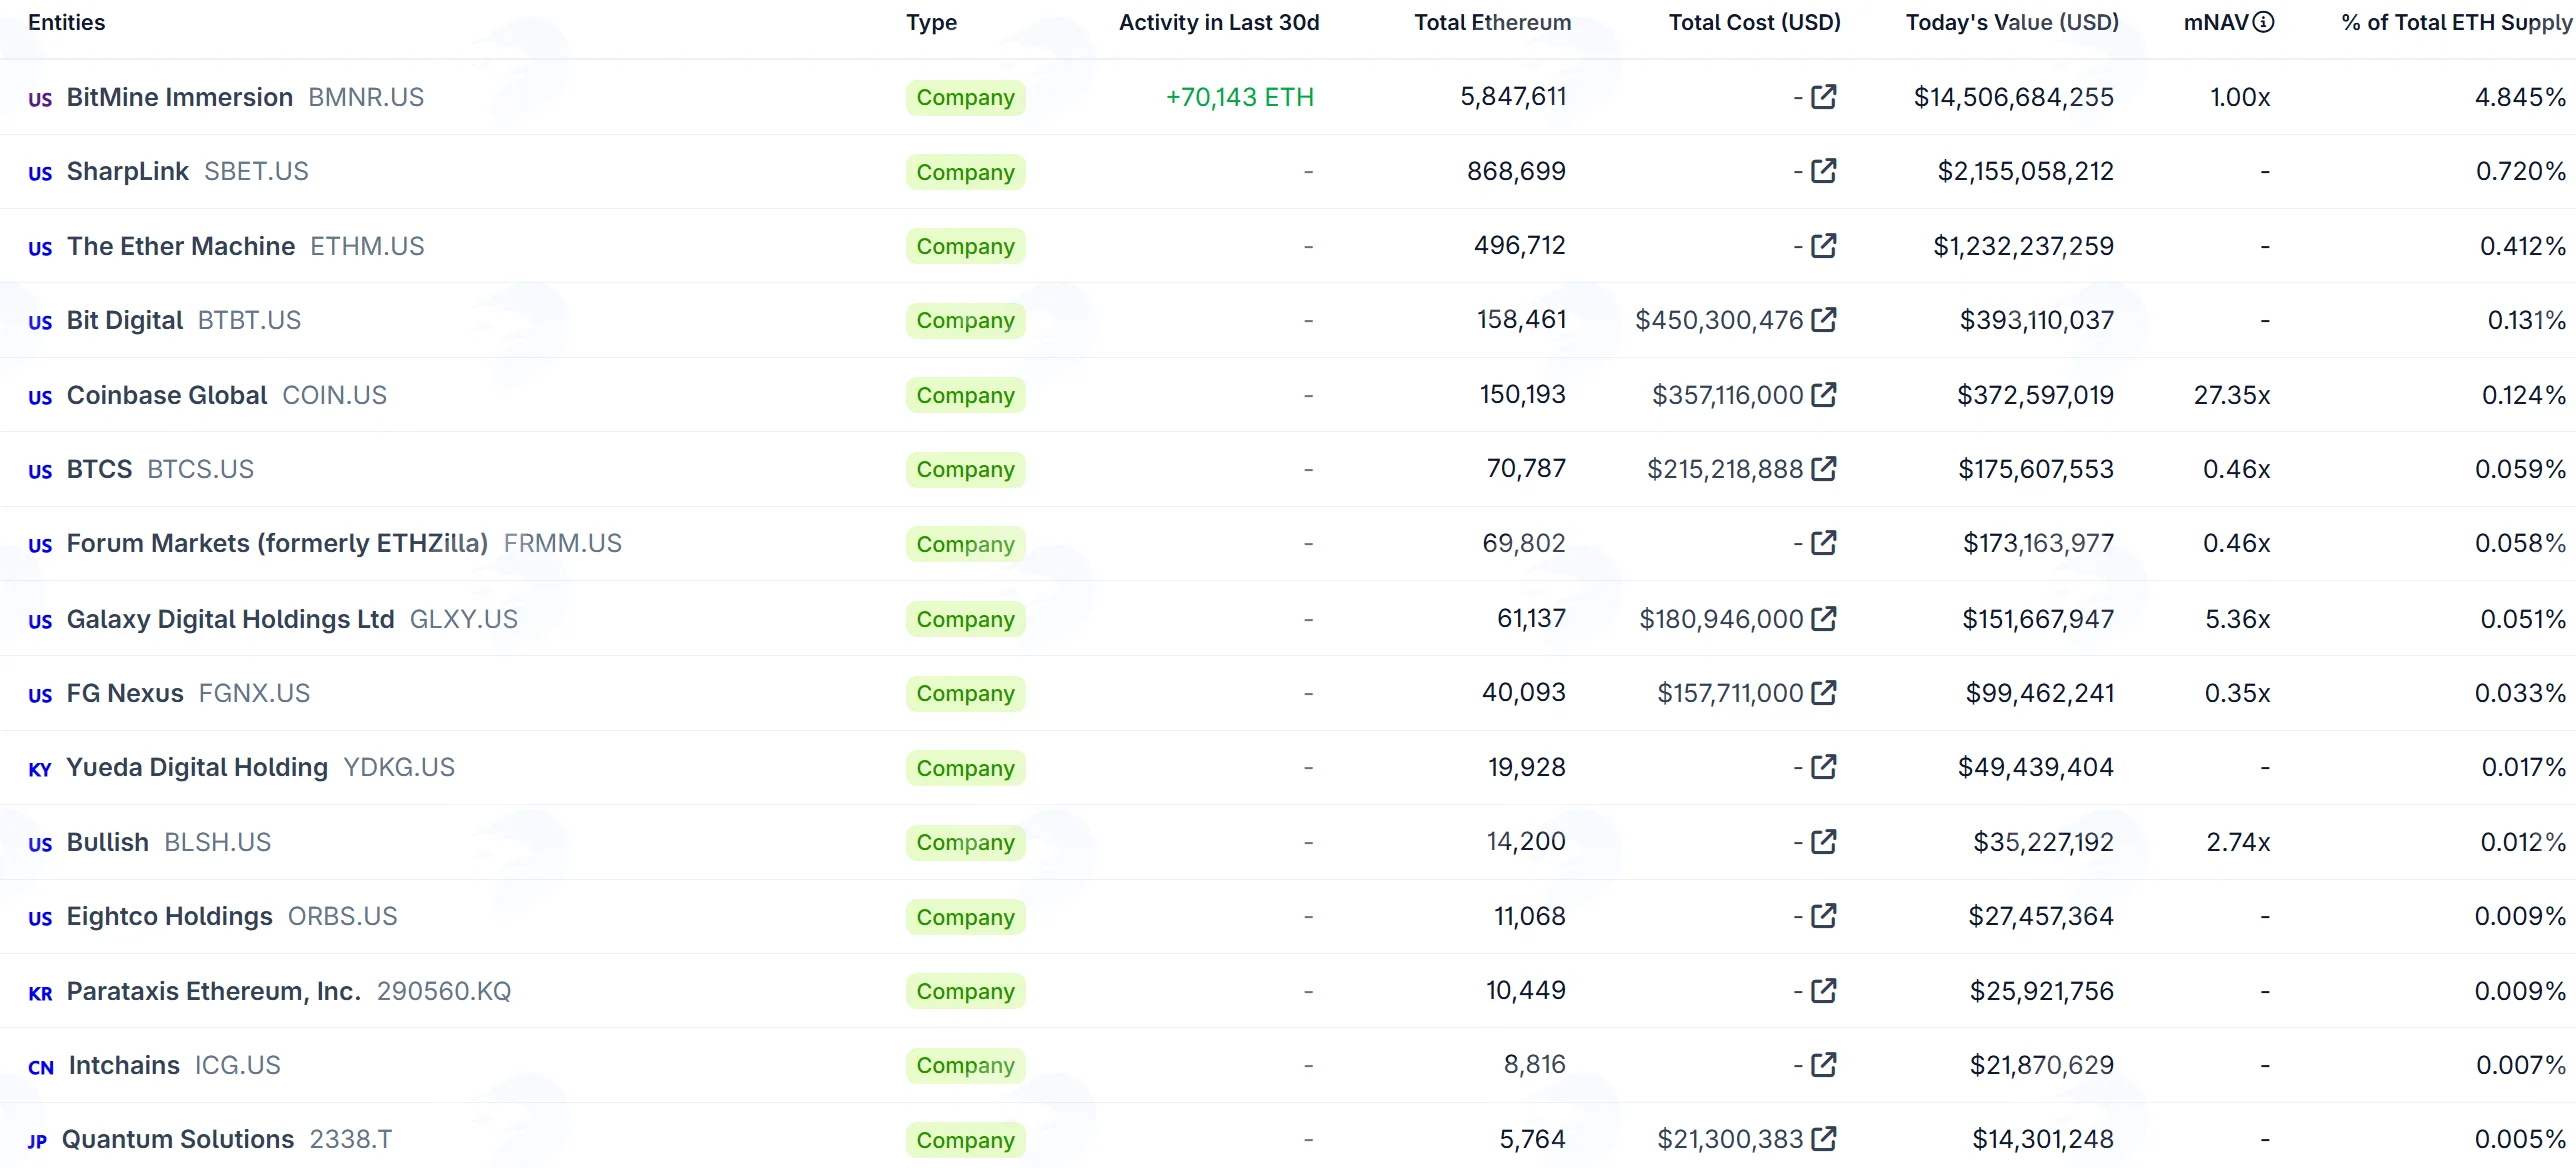The height and width of the screenshot is (1168, 2576).
Task: Open Quantum Solutions cost source link icon
Action: click(x=1824, y=1138)
